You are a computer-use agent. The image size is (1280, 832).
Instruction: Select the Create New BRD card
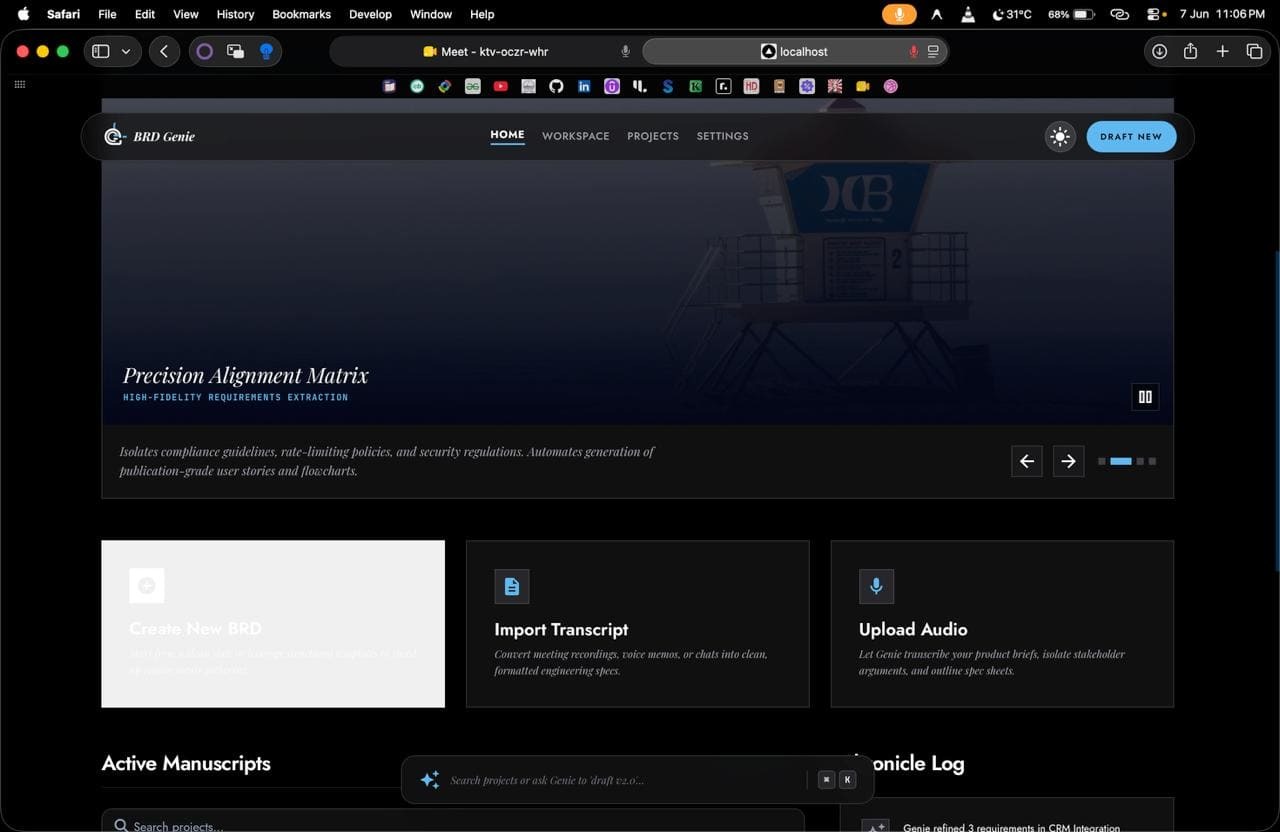click(273, 624)
